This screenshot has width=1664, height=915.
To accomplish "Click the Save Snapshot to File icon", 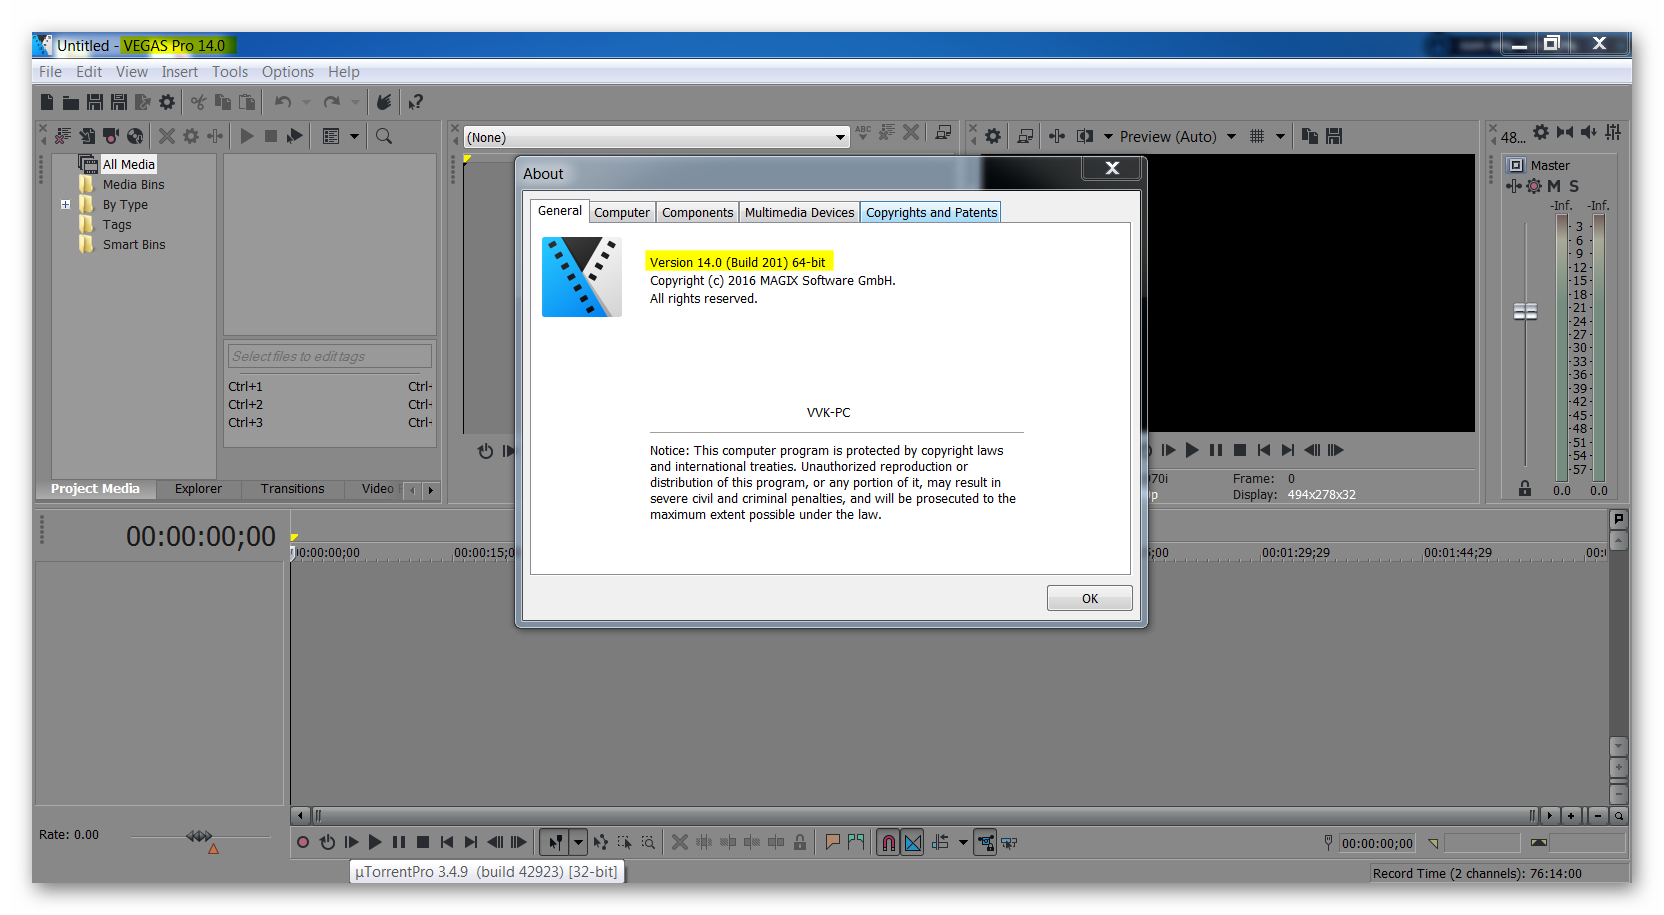I will point(1334,136).
